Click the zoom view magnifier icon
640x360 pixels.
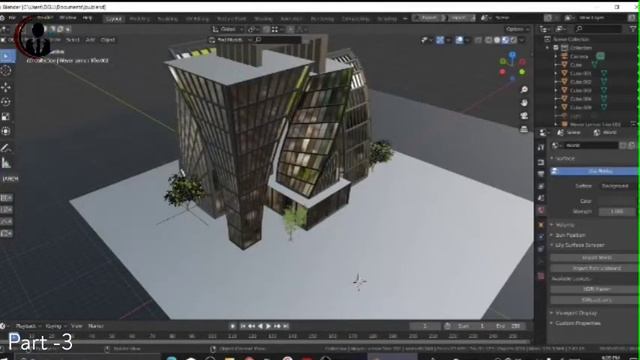[x=524, y=90]
